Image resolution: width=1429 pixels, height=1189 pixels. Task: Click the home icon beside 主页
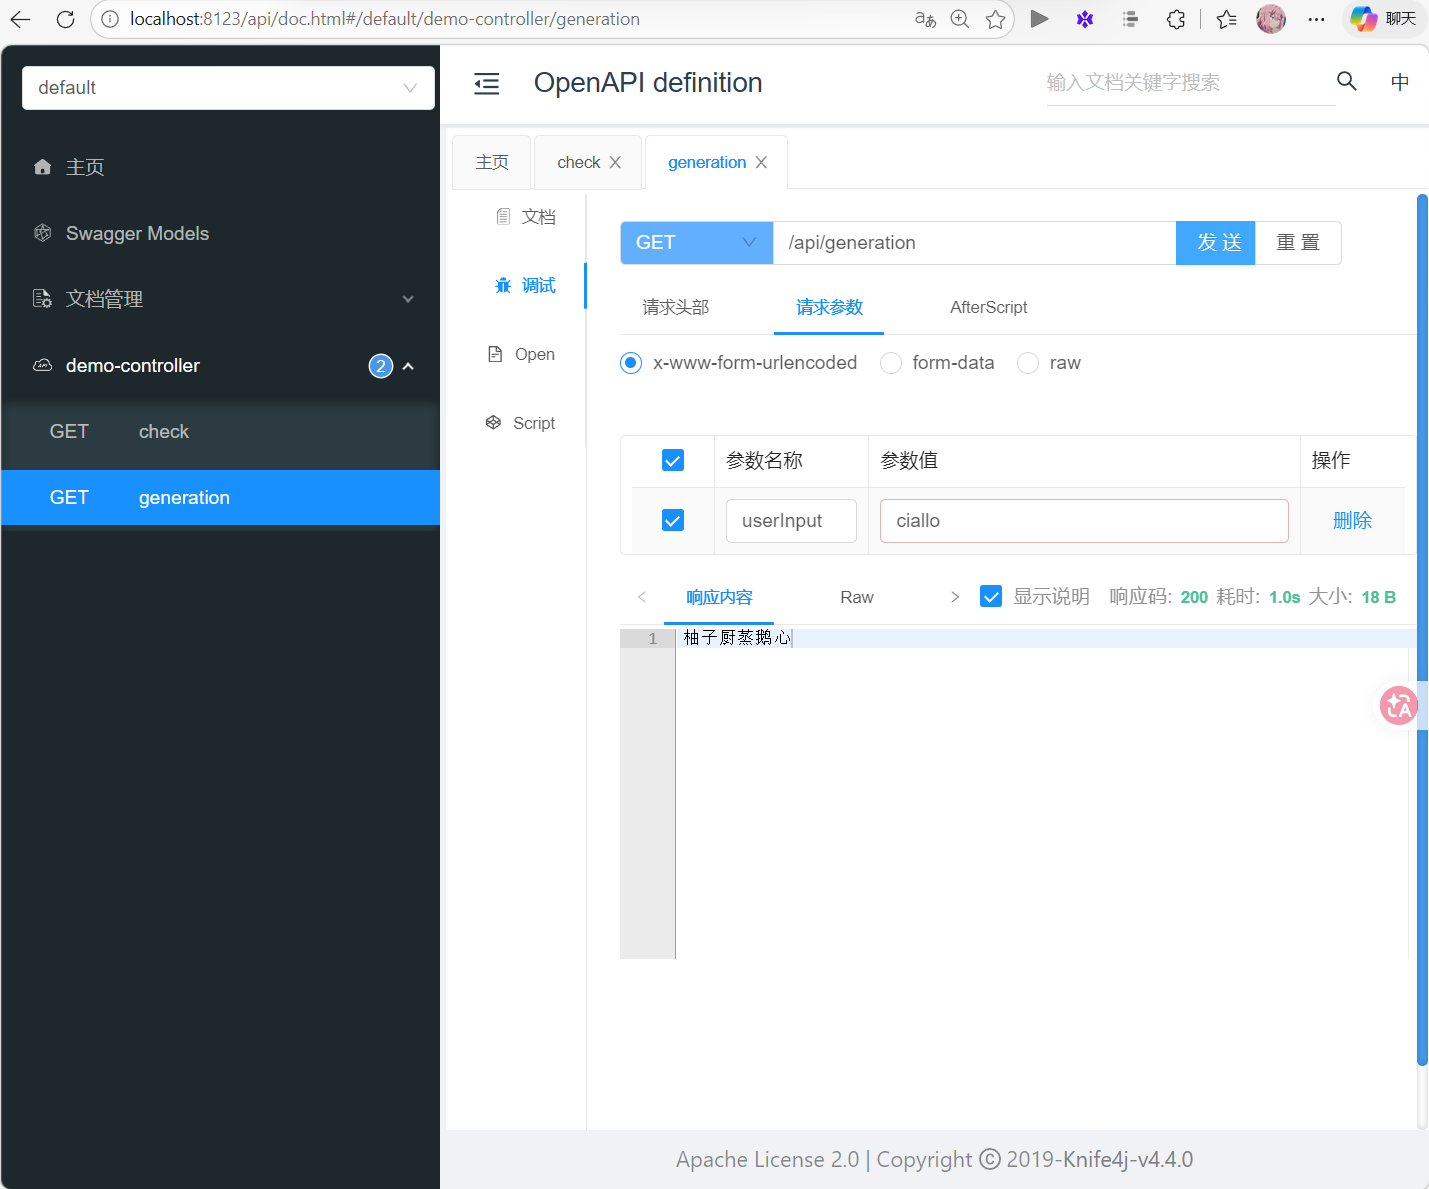pyautogui.click(x=42, y=167)
